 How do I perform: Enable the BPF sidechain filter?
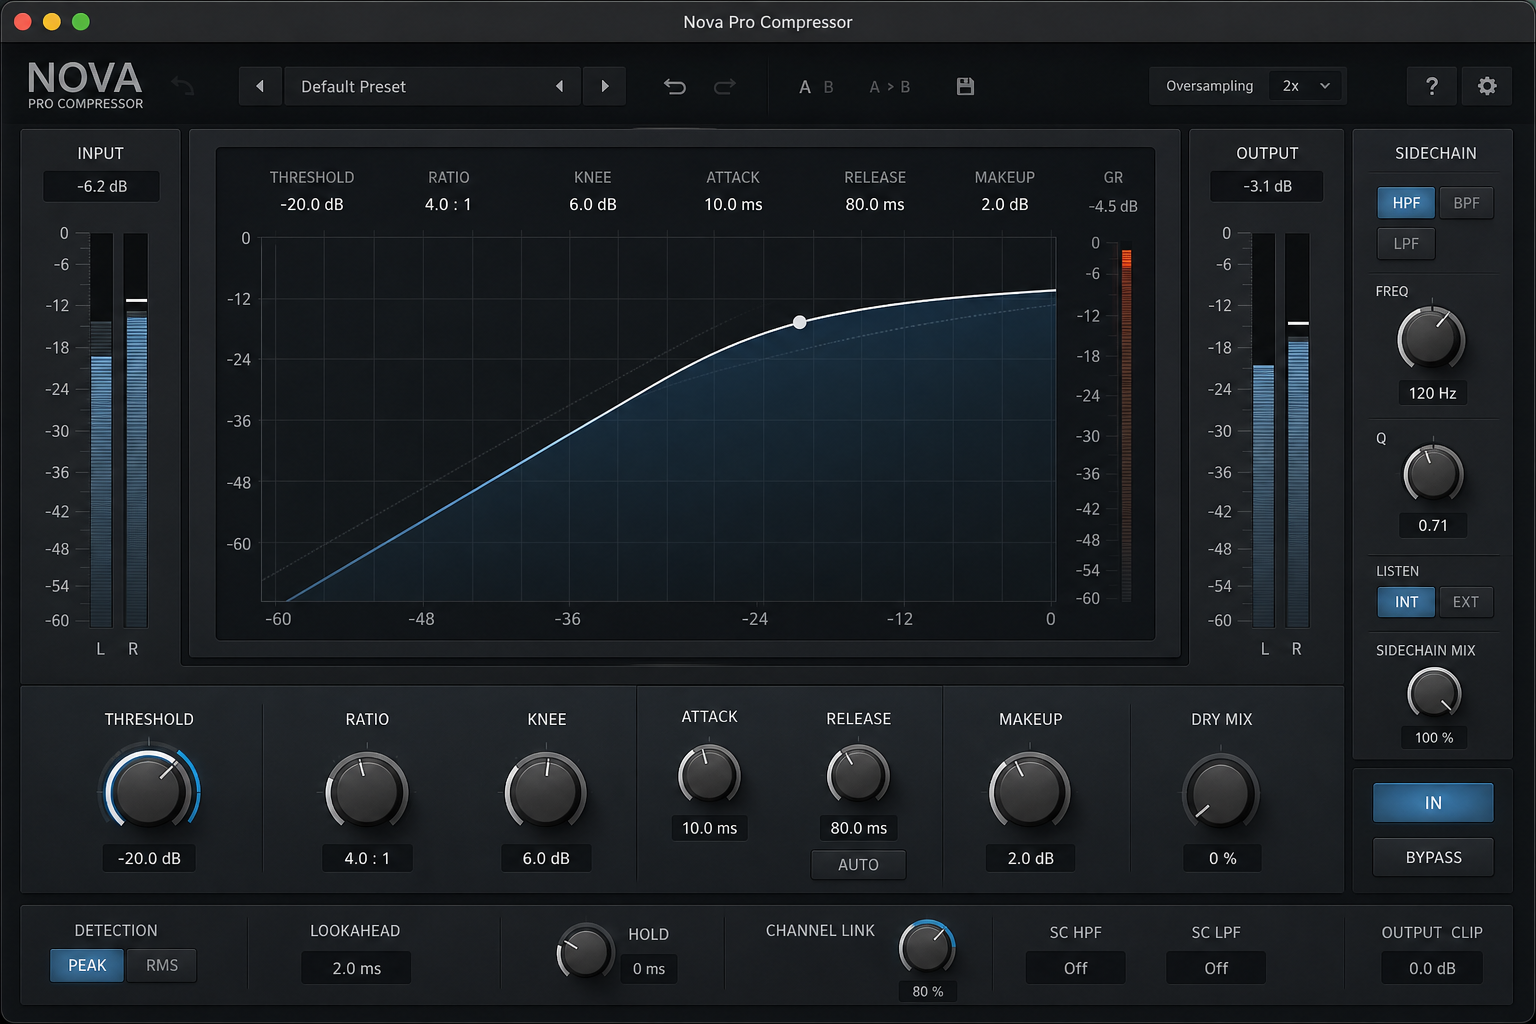[x=1466, y=203]
